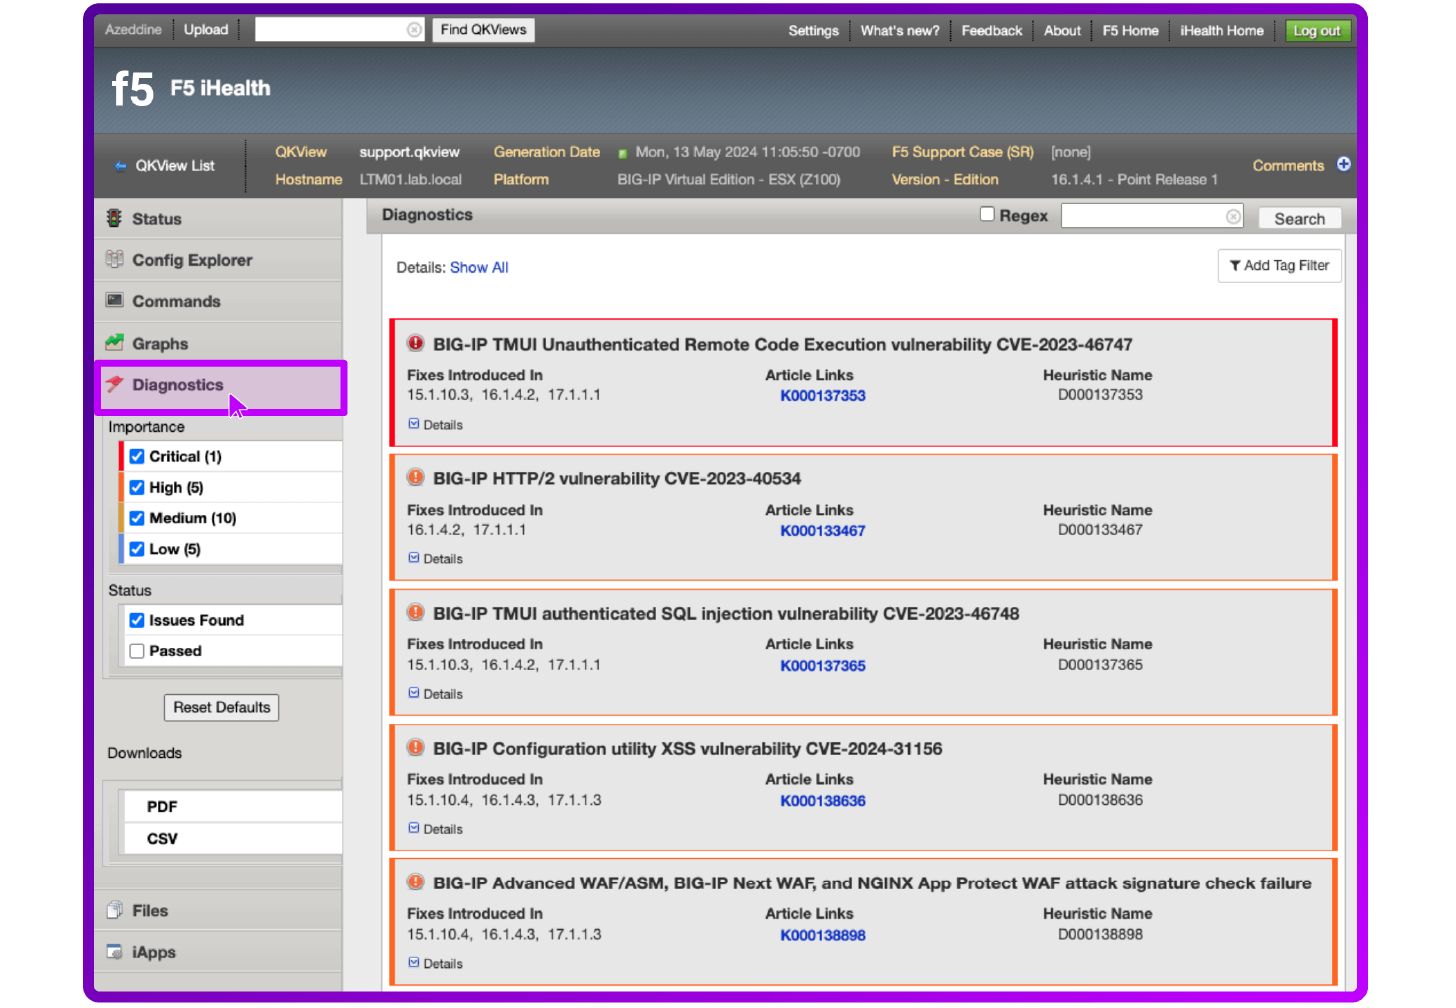This screenshot has height=1008, width=1456.
Task: Enable the Regex search checkbox
Action: (987, 214)
